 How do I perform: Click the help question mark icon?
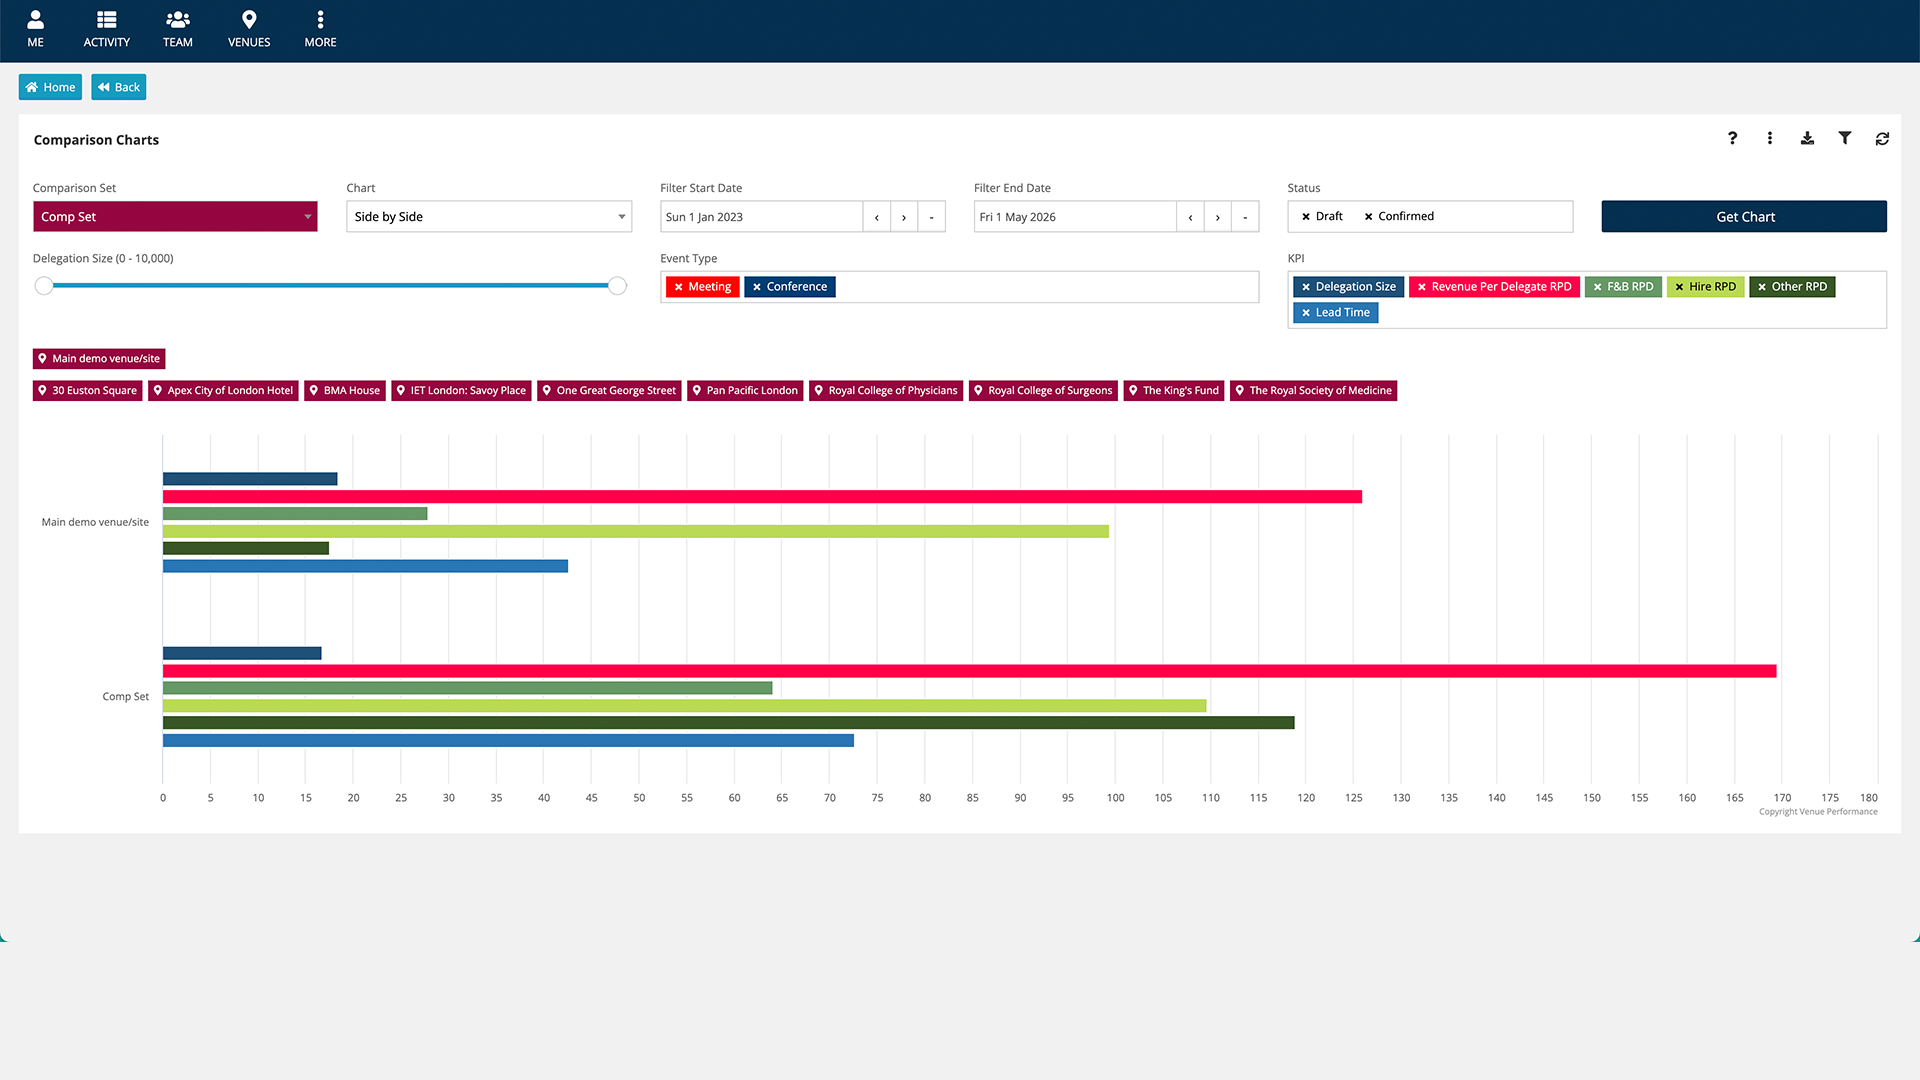point(1732,138)
